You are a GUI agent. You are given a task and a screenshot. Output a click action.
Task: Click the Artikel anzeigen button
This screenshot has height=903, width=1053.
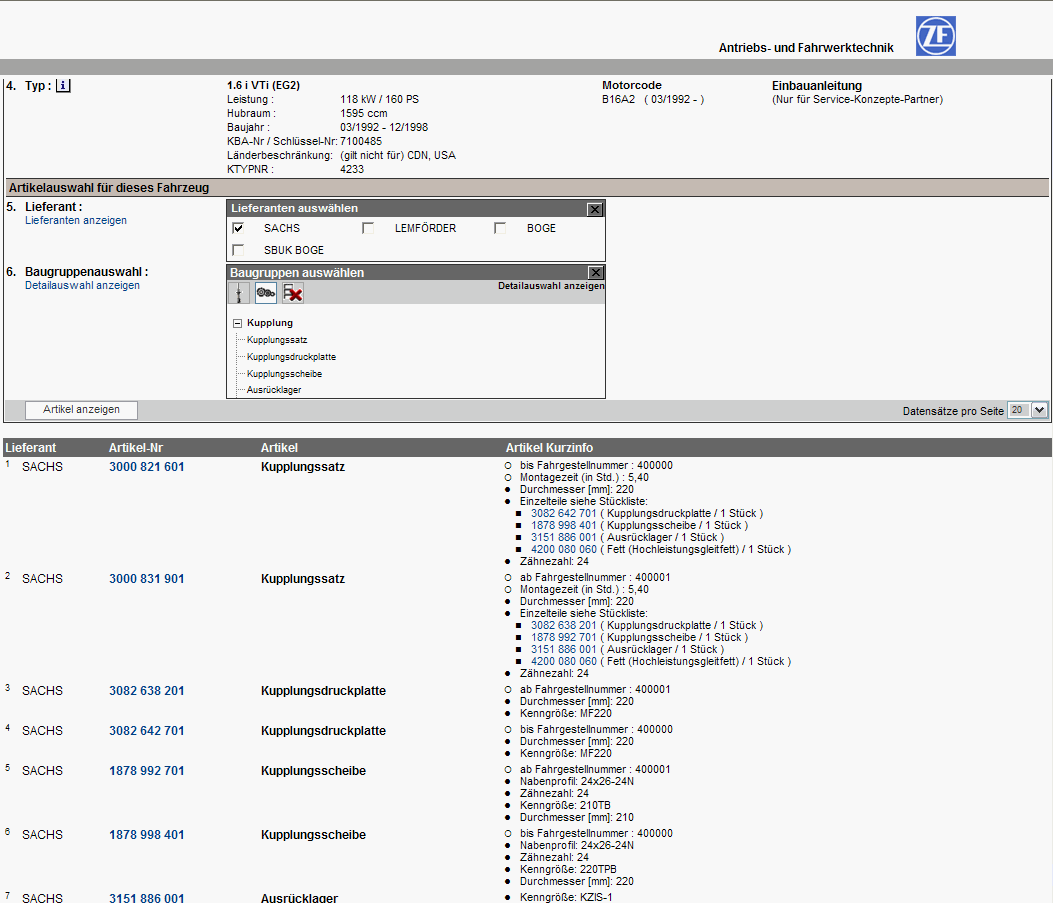tap(81, 410)
